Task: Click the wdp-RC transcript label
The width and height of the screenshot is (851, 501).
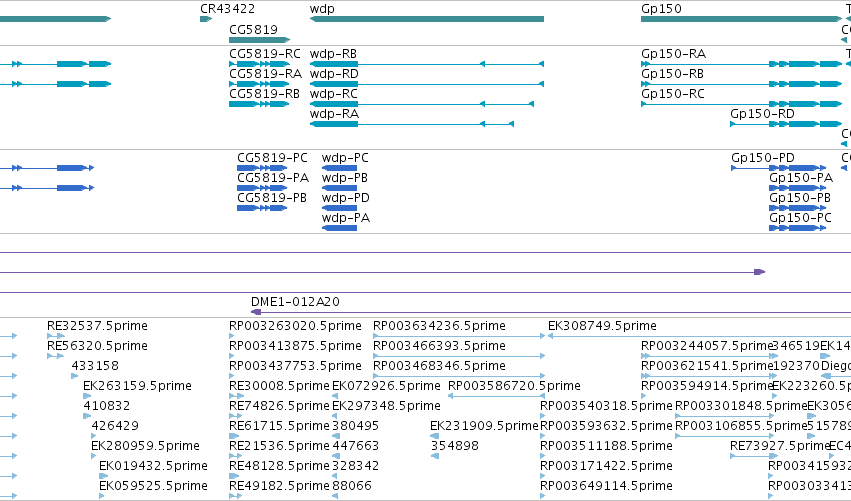Action: click(334, 94)
